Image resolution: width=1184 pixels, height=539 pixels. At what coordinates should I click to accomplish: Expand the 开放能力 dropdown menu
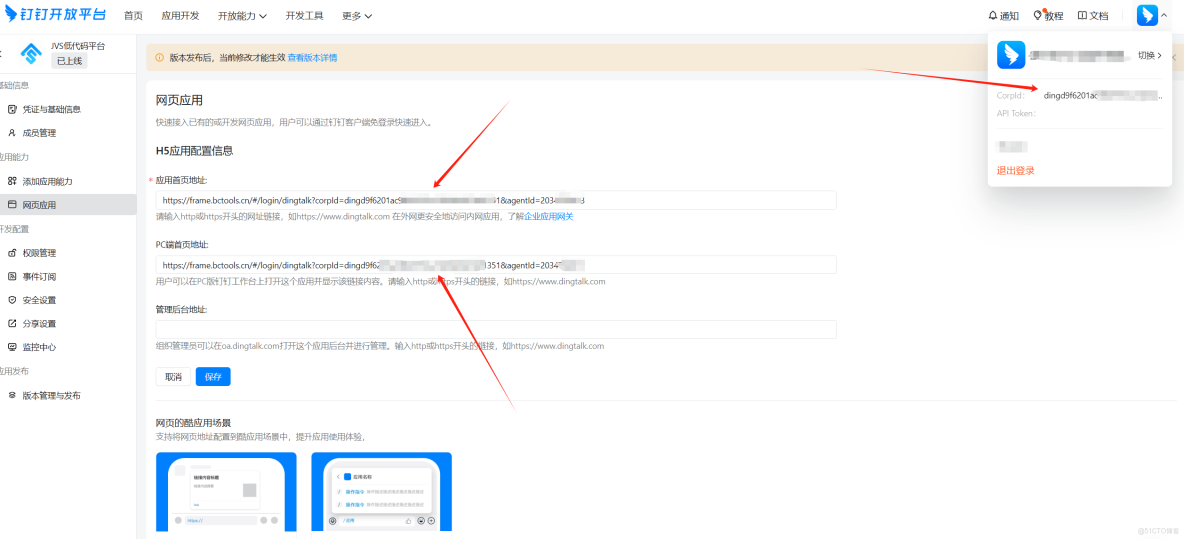coord(242,16)
